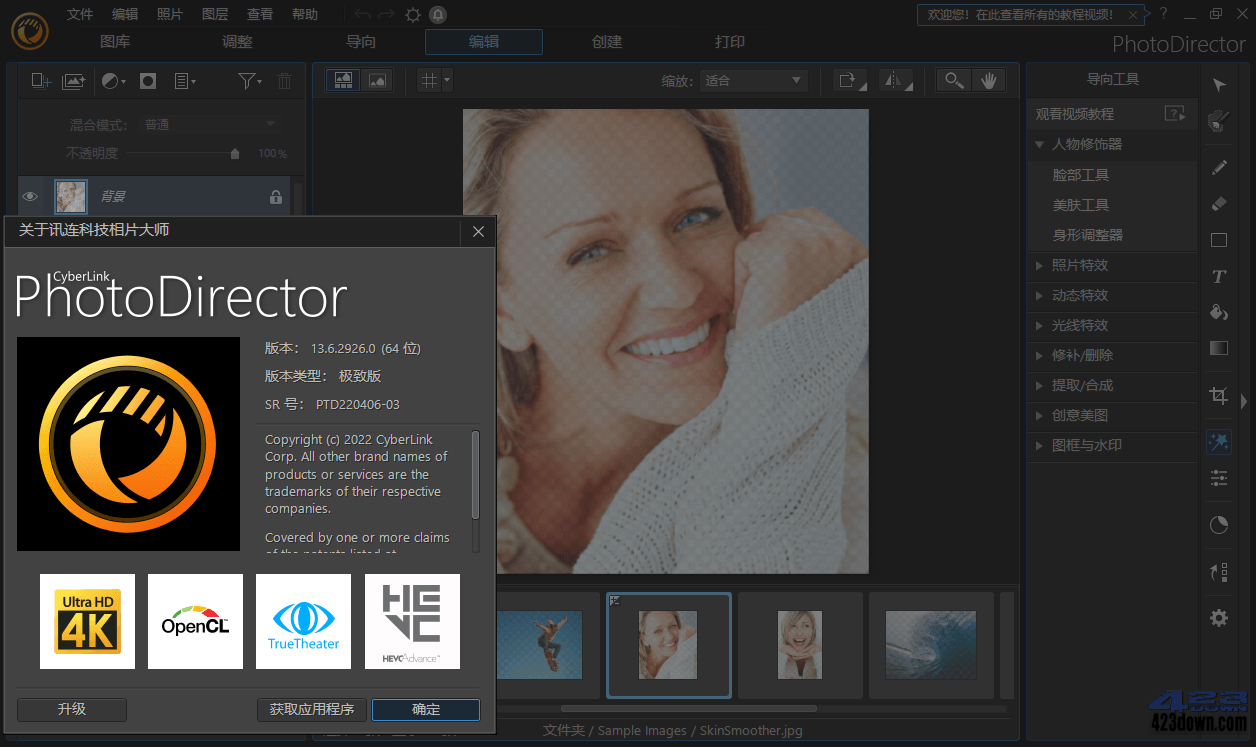Select the arrow selection tool
1256x747 pixels.
pos(1218,84)
